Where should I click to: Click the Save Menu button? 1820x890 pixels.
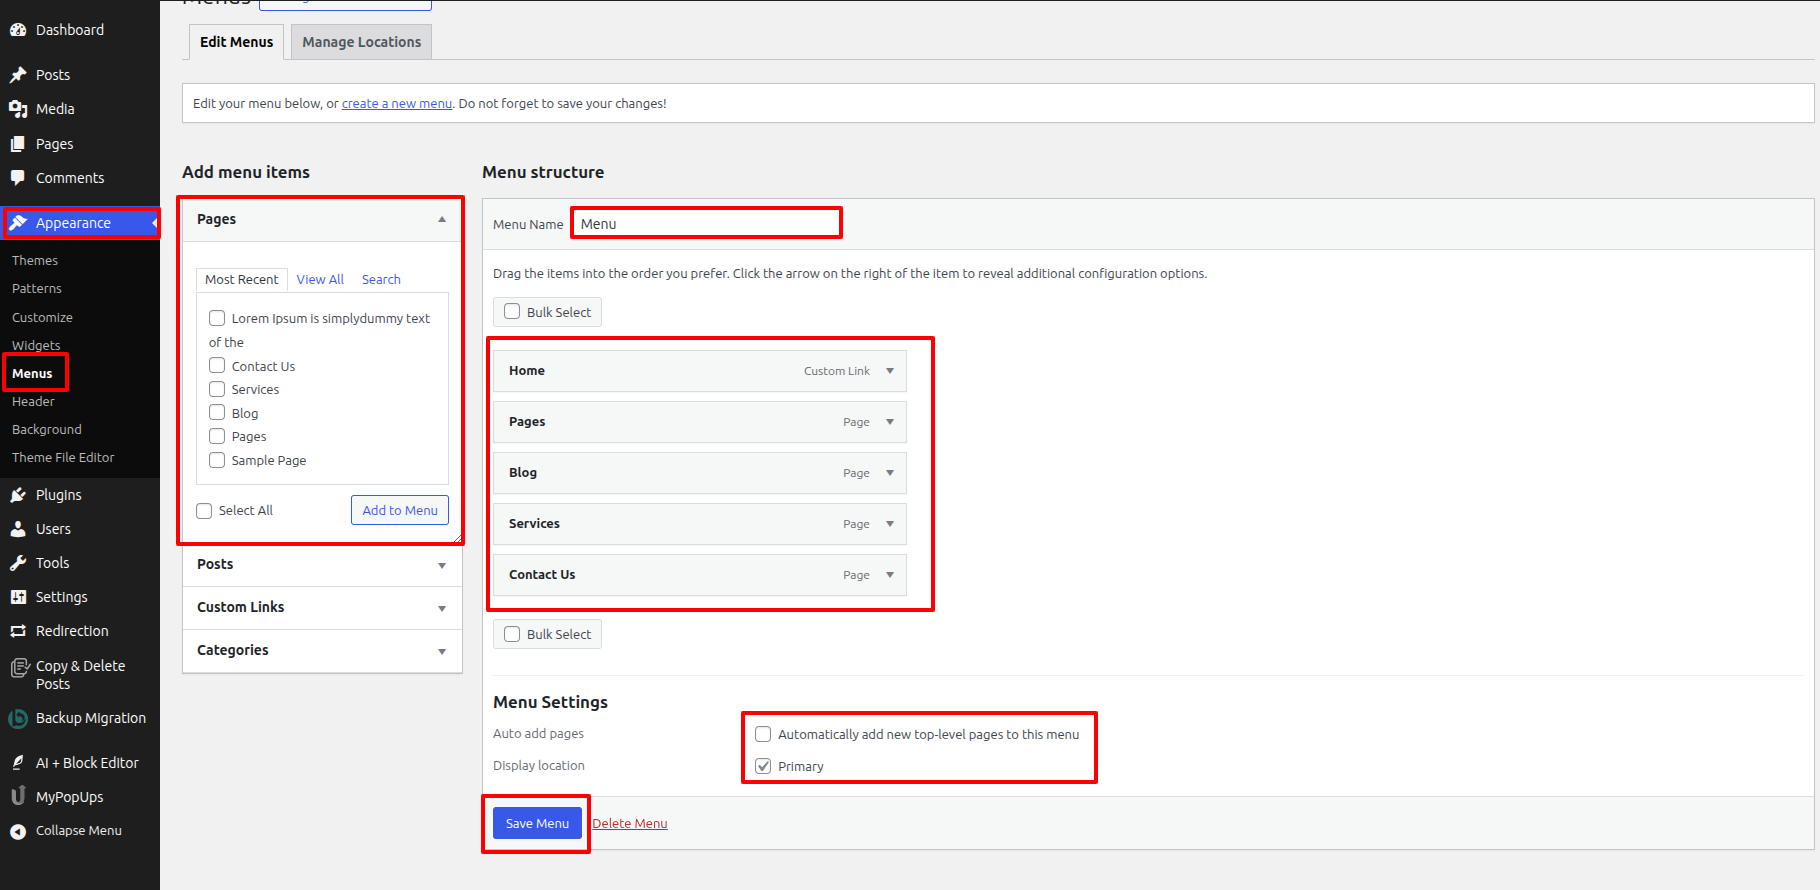pyautogui.click(x=537, y=823)
